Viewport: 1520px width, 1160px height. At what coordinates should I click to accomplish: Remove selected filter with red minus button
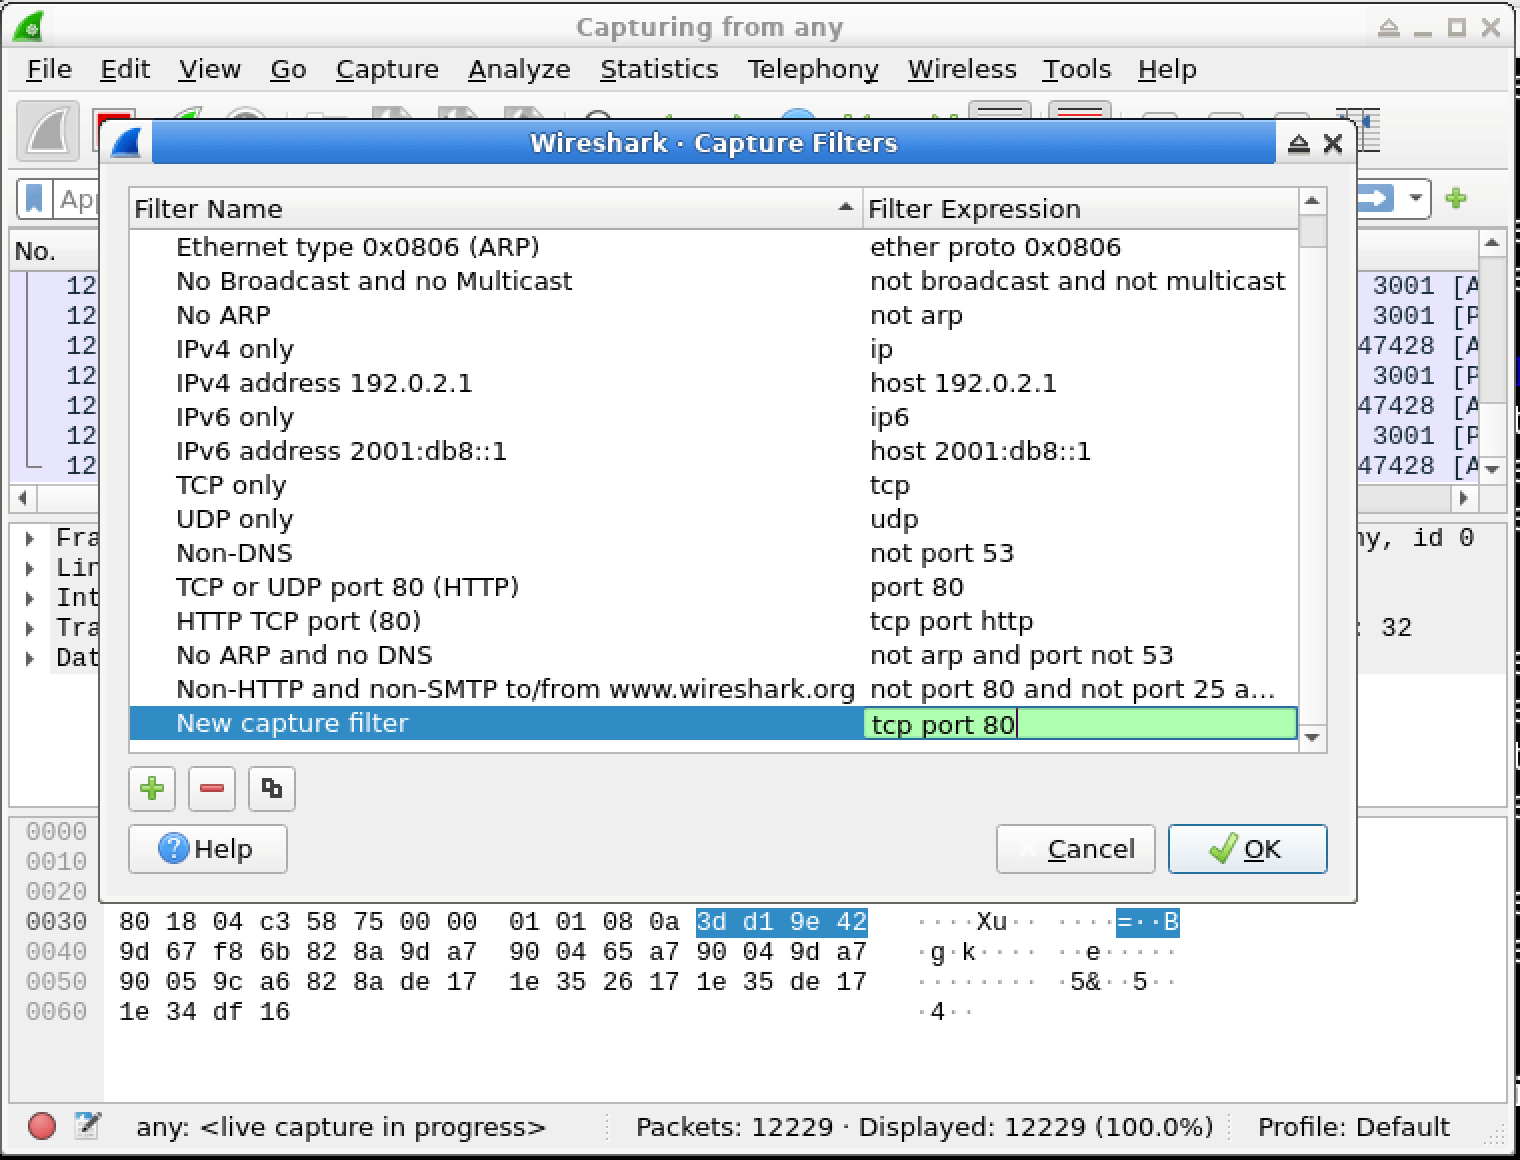[211, 789]
